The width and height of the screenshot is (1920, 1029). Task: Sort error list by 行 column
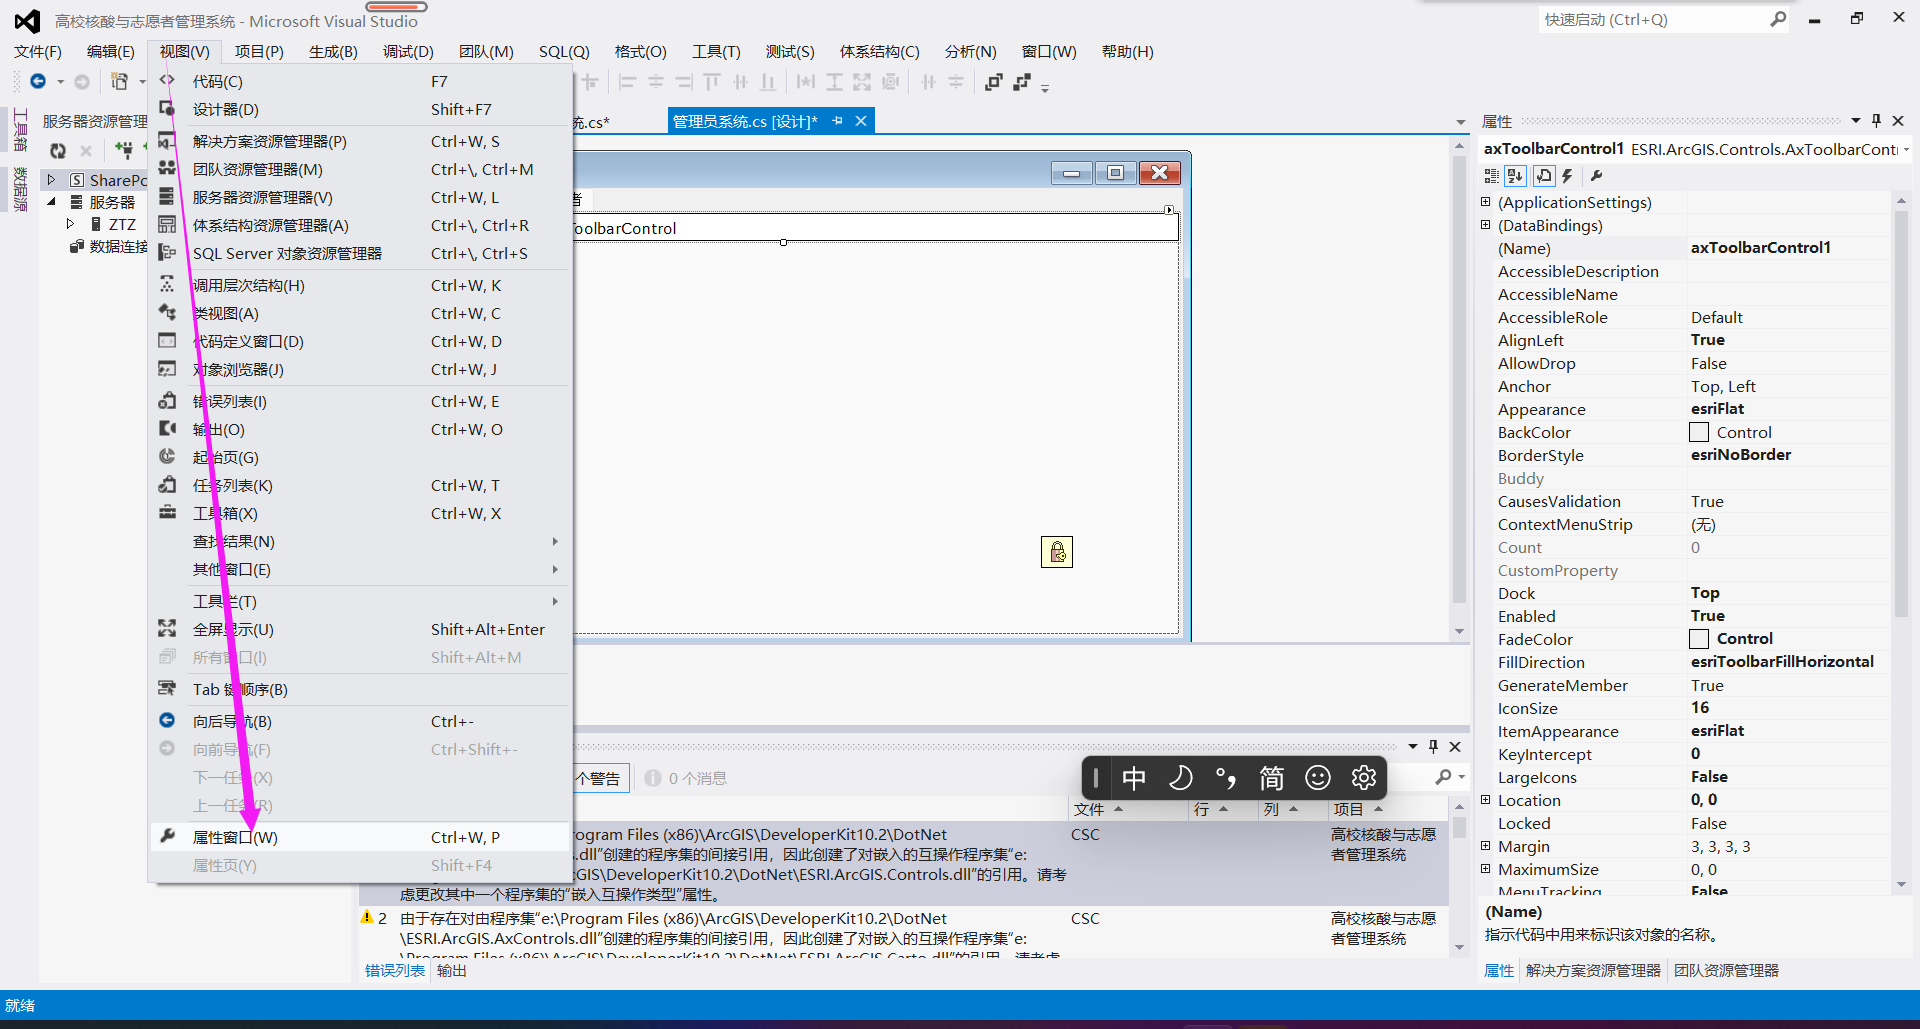[x=1221, y=809]
